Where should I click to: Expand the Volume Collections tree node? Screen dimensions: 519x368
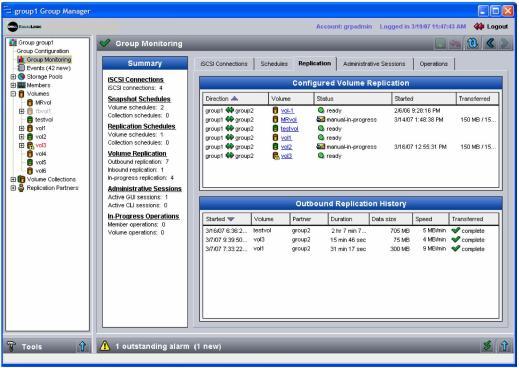tap(13, 179)
